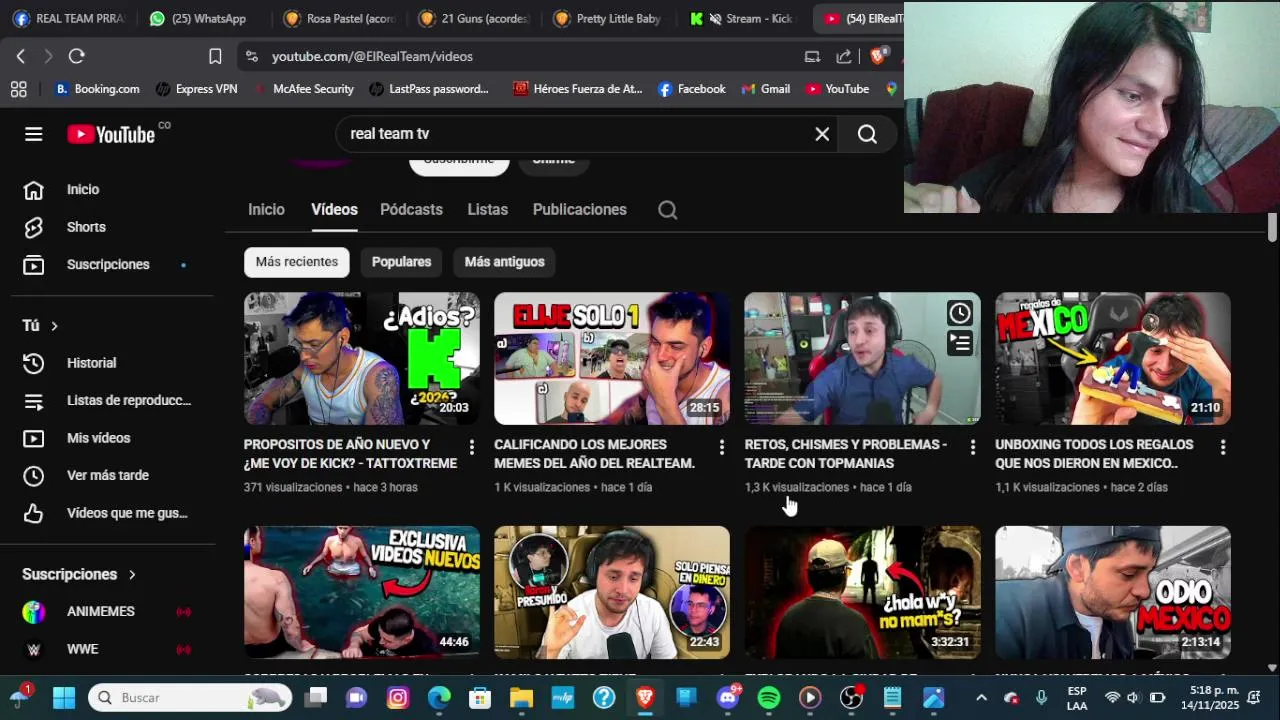
Task: Open the Facebook bookmark
Action: [692, 89]
